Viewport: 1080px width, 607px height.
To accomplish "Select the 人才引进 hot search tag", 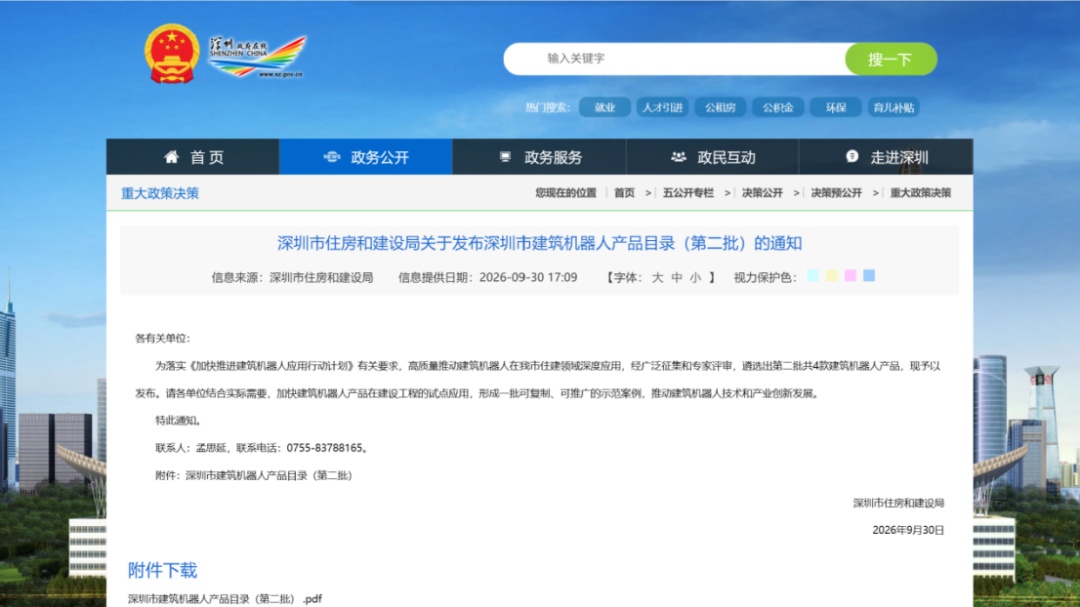I will [x=662, y=107].
